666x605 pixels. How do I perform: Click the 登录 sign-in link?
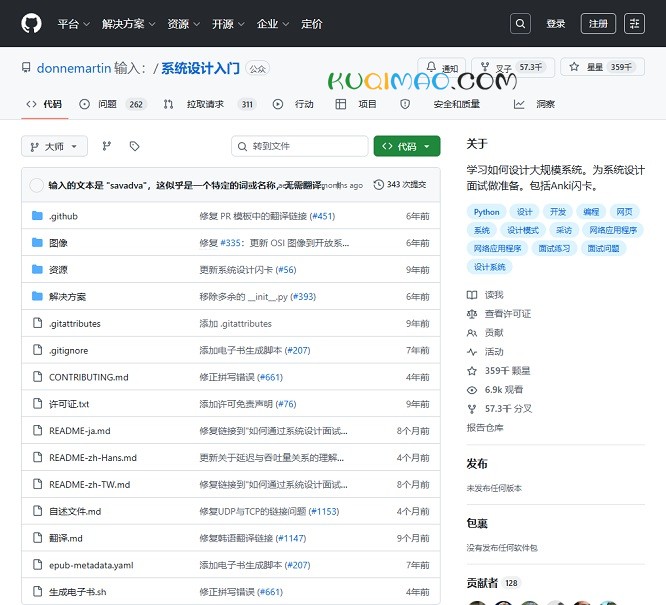556,24
